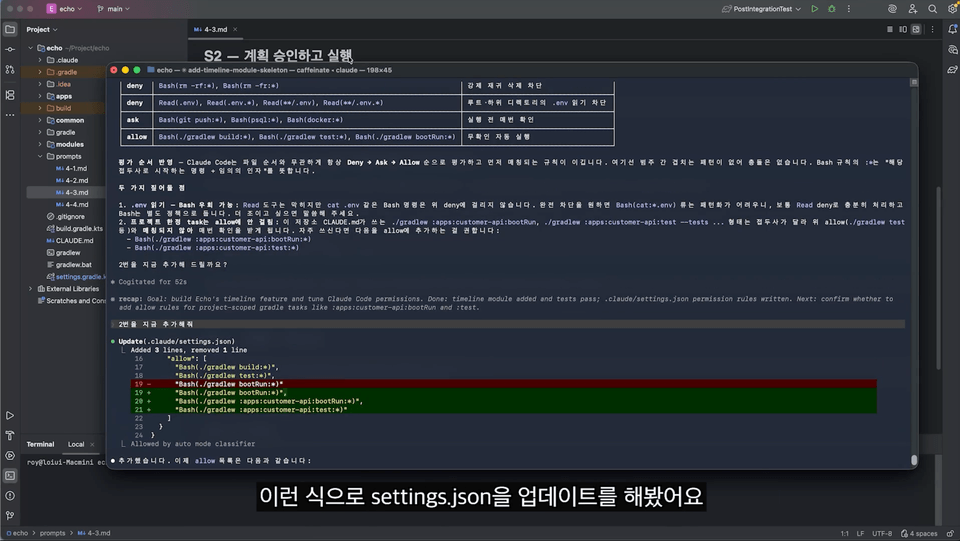Image resolution: width=960 pixels, height=541 pixels.
Task: Debug PostIntegrationTest with the bug icon
Action: coord(831,9)
